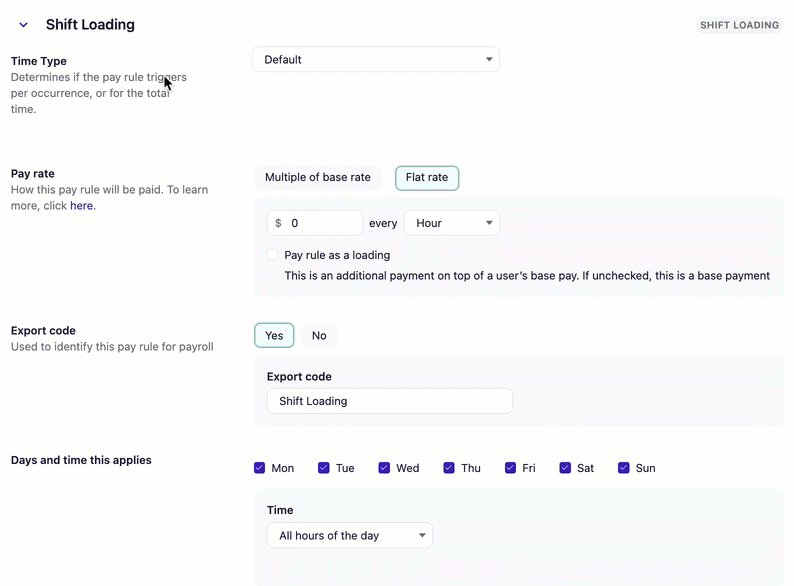The height and width of the screenshot is (586, 794).
Task: Click the Export code text field
Action: (389, 401)
